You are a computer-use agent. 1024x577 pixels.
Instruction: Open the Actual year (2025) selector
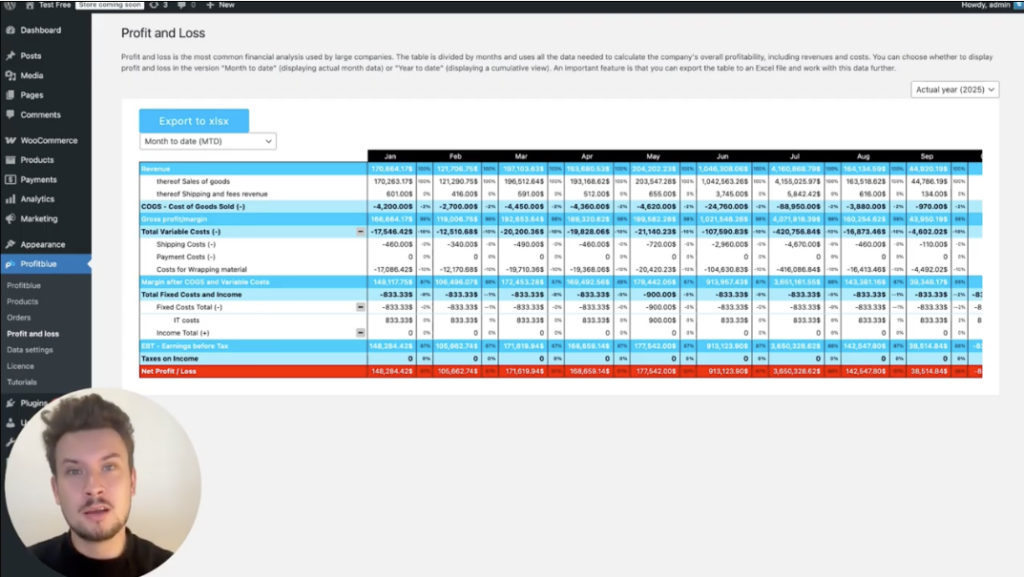click(x=955, y=90)
